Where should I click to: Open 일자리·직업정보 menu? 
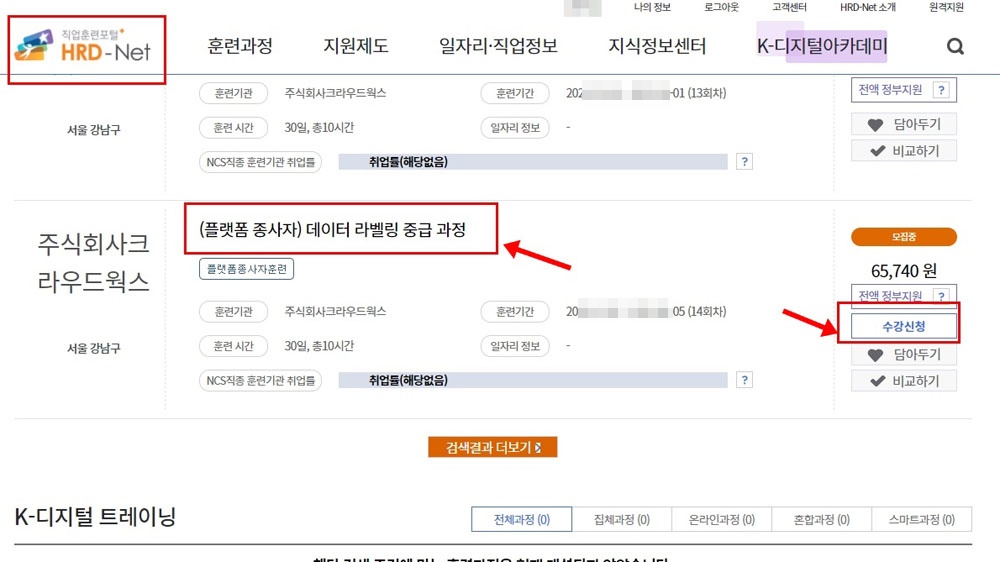click(498, 46)
